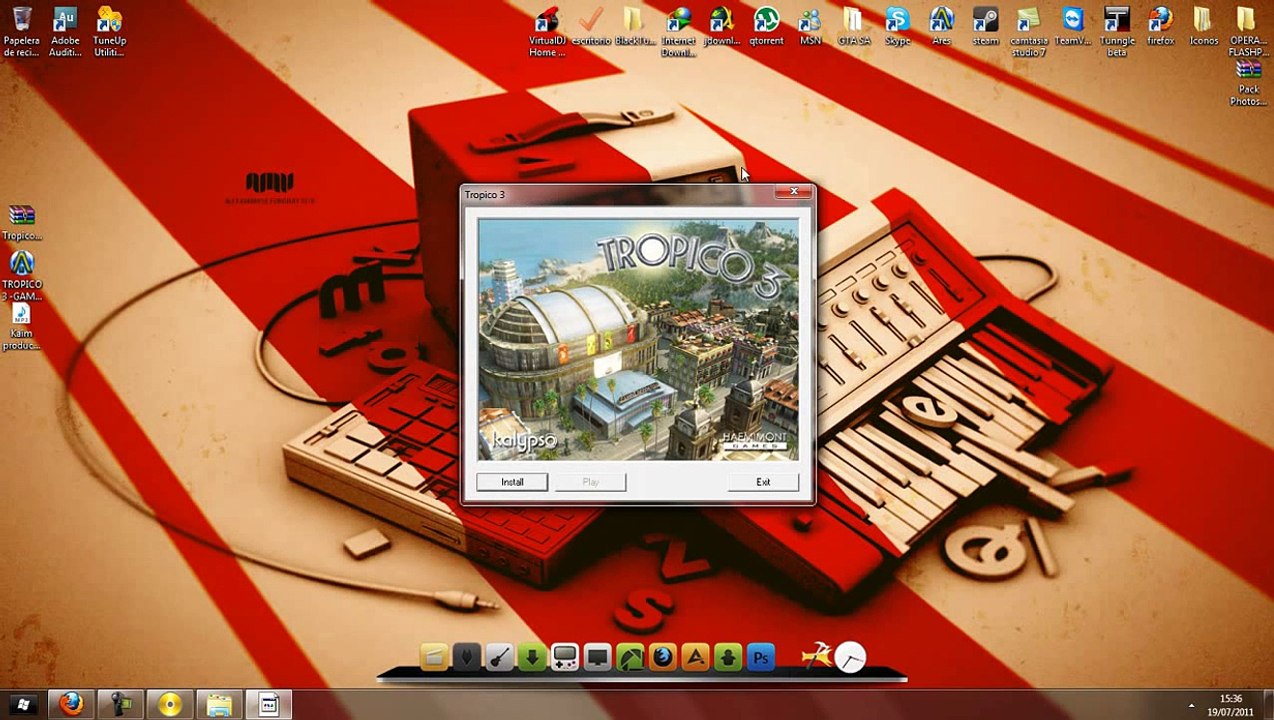The image size is (1274, 720).
Task: Open the Windows Start menu
Action: 22,705
